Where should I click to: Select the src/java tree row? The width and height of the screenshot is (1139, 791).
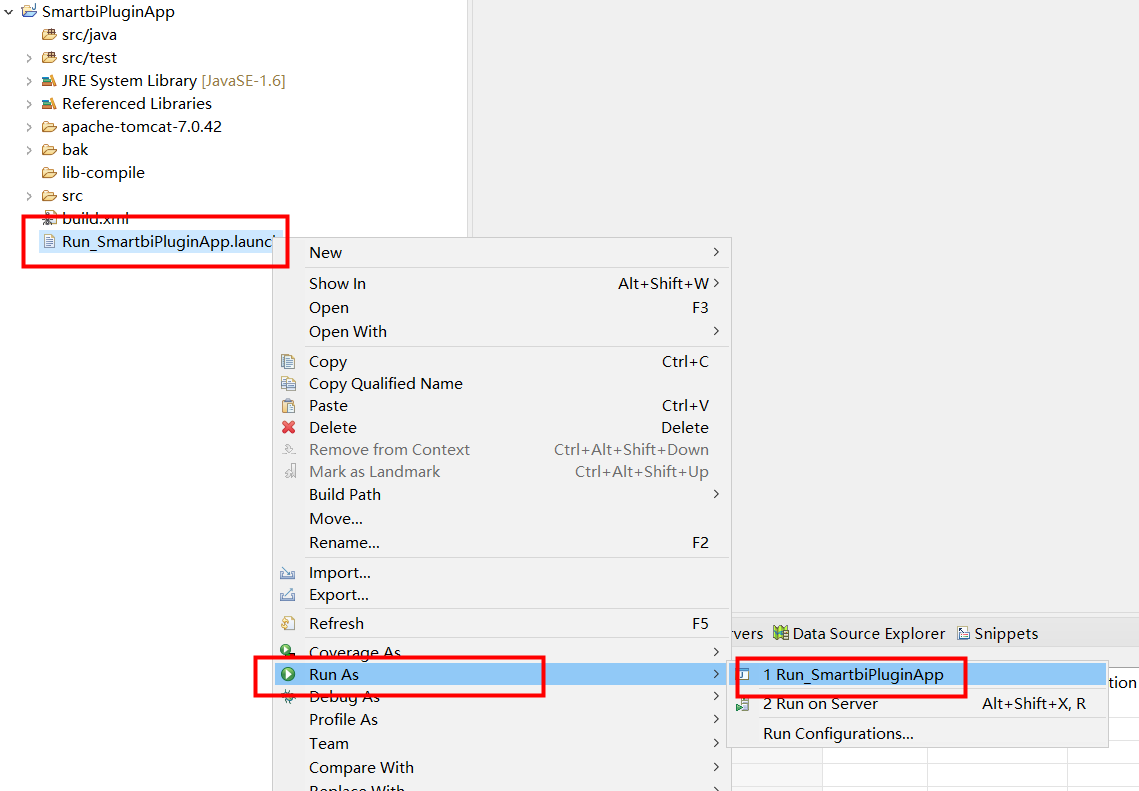[x=79, y=34]
